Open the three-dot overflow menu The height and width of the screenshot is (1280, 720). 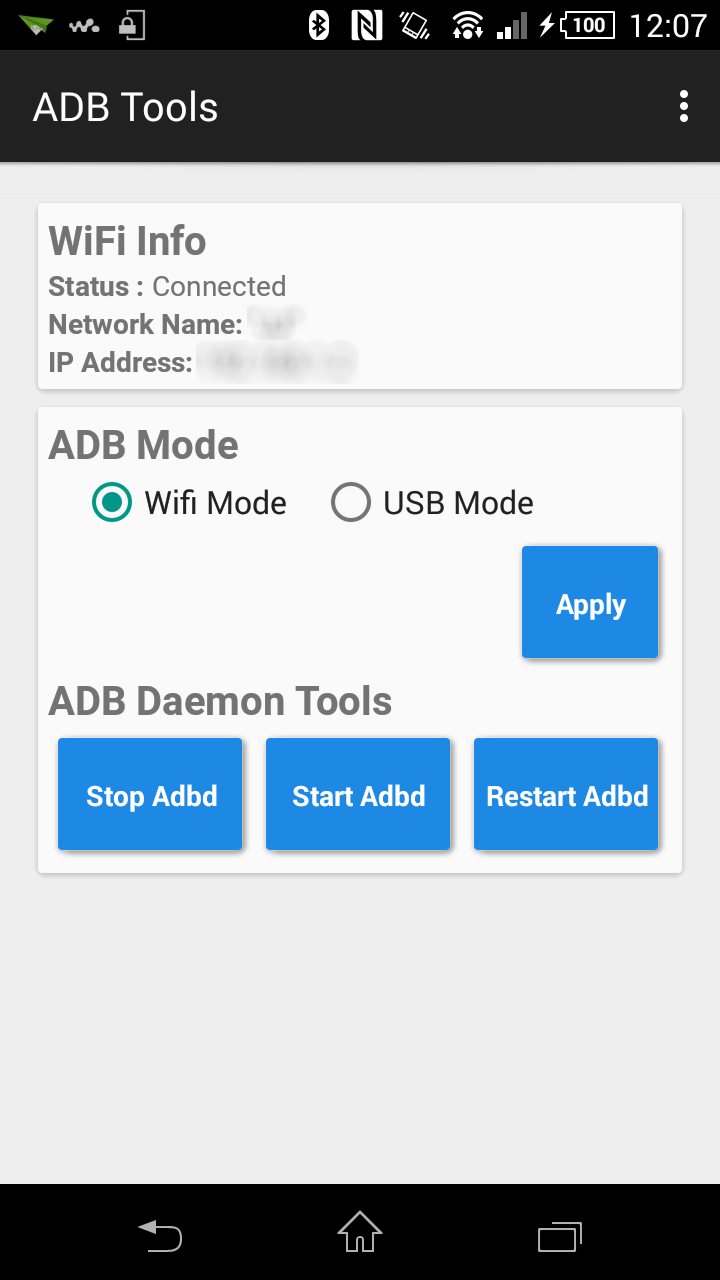click(x=684, y=106)
